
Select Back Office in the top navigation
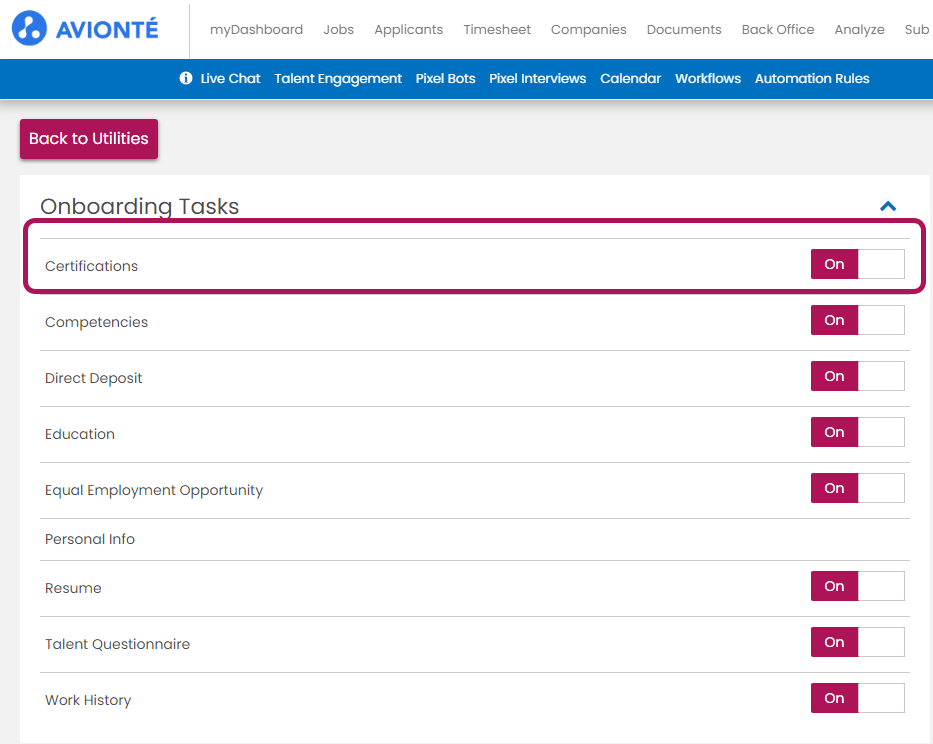[777, 30]
